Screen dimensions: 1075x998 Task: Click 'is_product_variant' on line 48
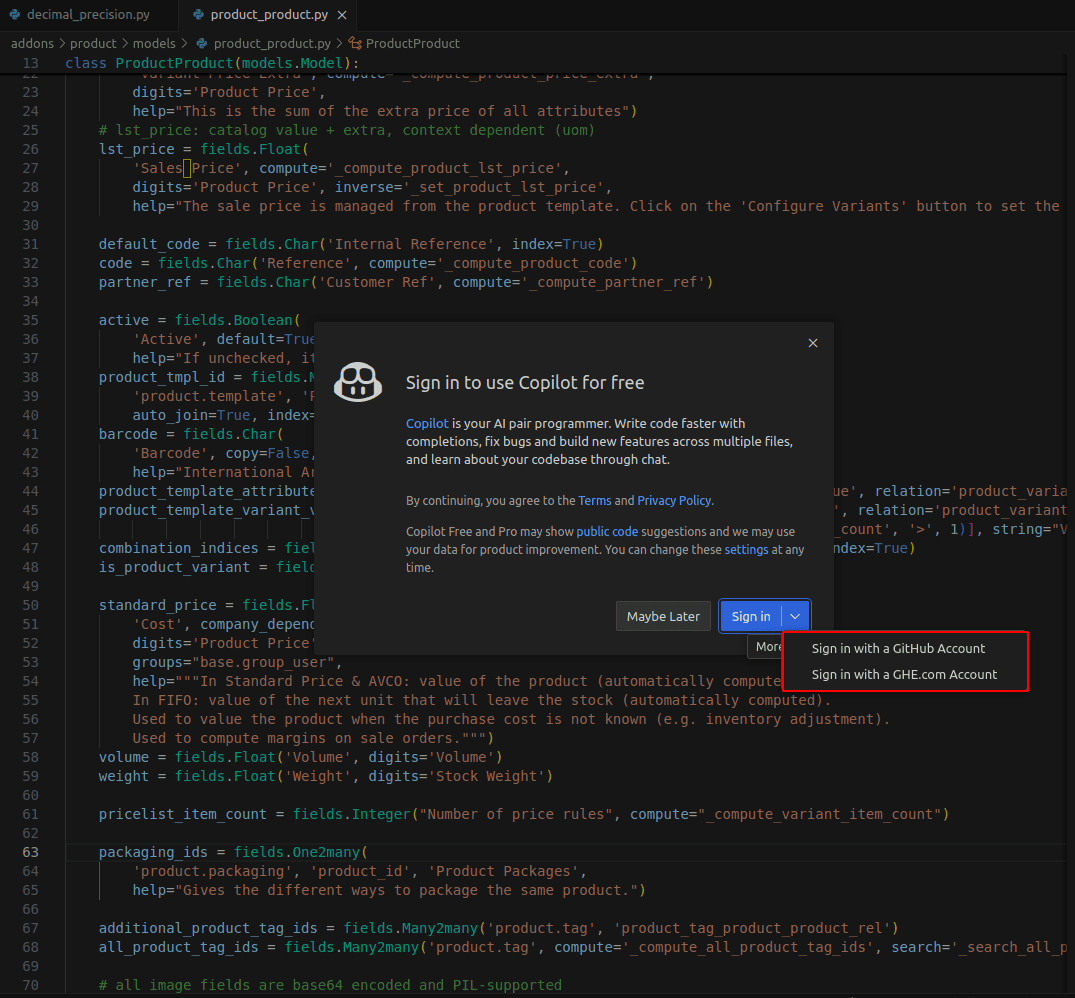pyautogui.click(x=174, y=567)
